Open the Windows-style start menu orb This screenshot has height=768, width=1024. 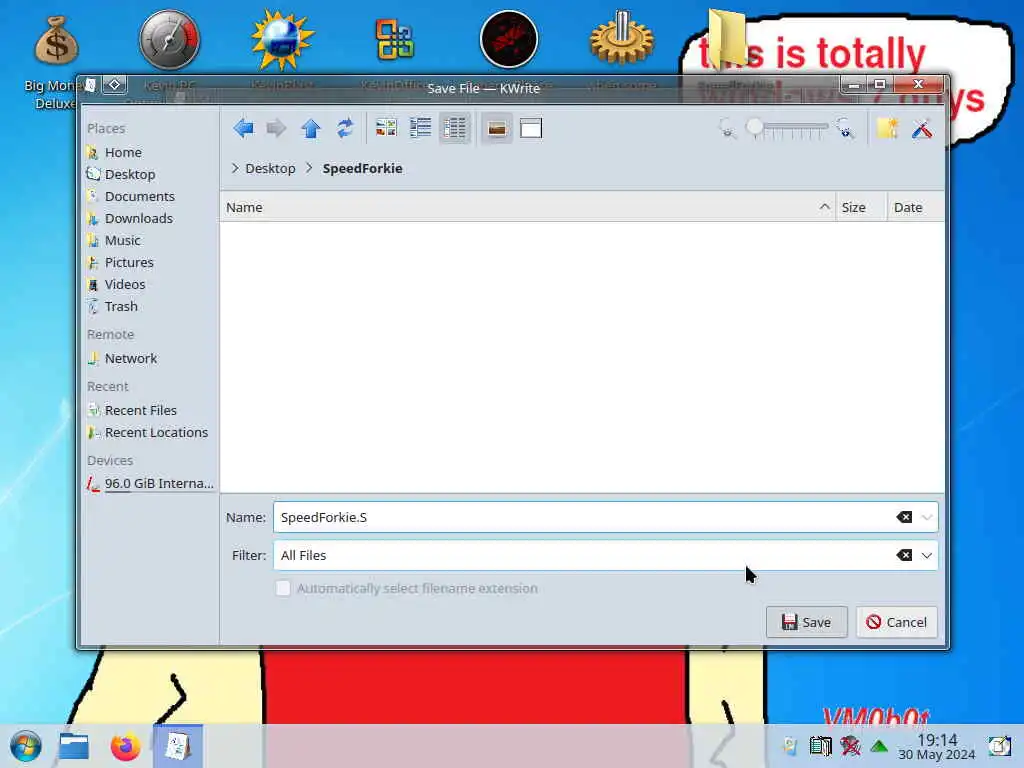[x=25, y=746]
